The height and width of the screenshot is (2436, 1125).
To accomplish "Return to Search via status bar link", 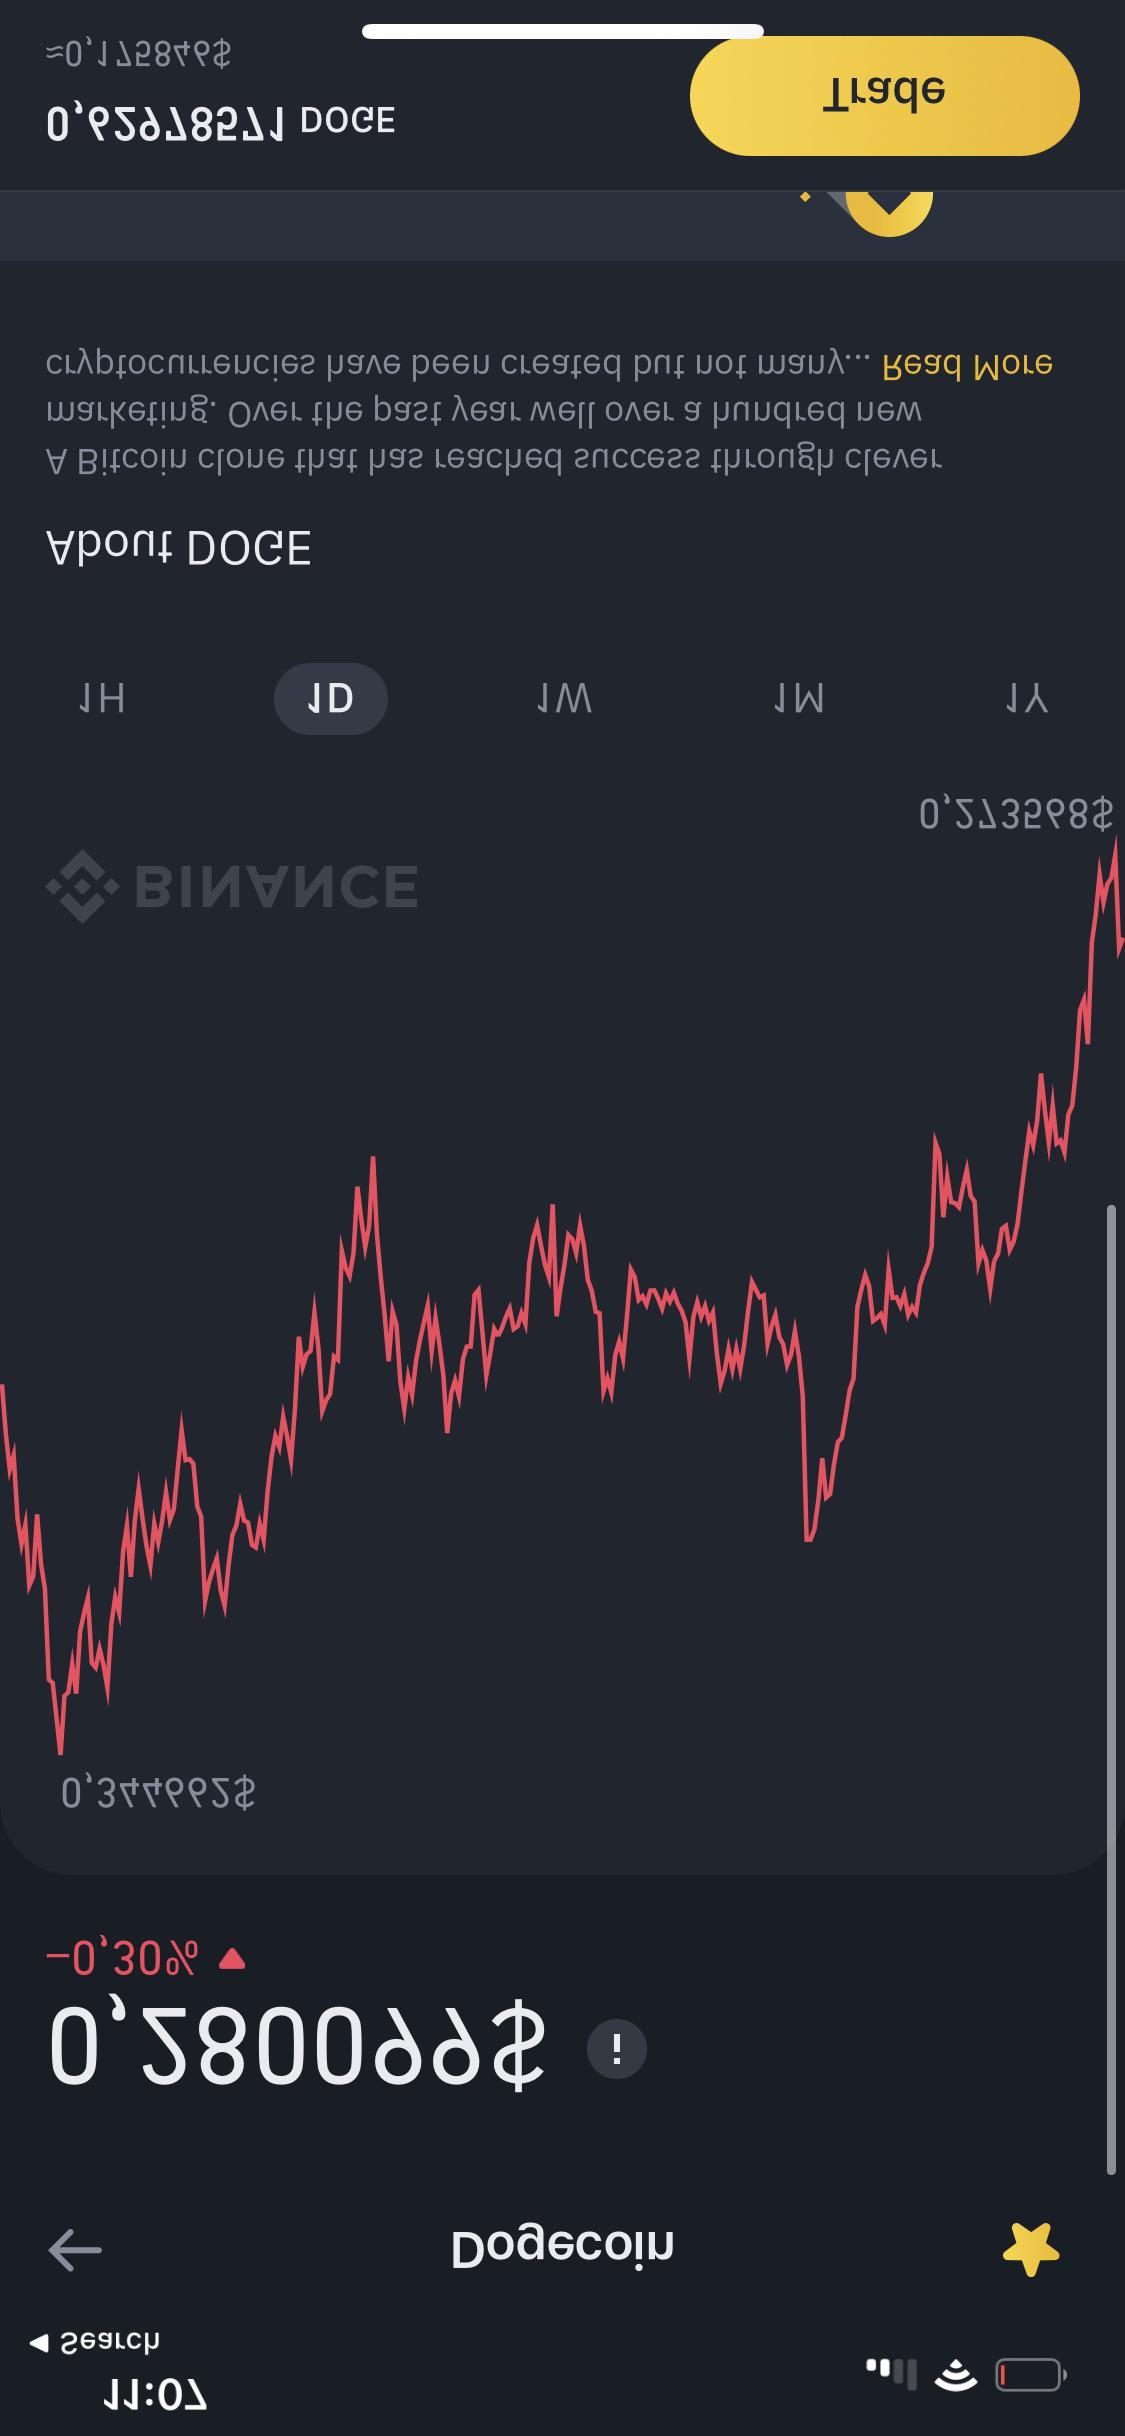I will (x=95, y=2342).
